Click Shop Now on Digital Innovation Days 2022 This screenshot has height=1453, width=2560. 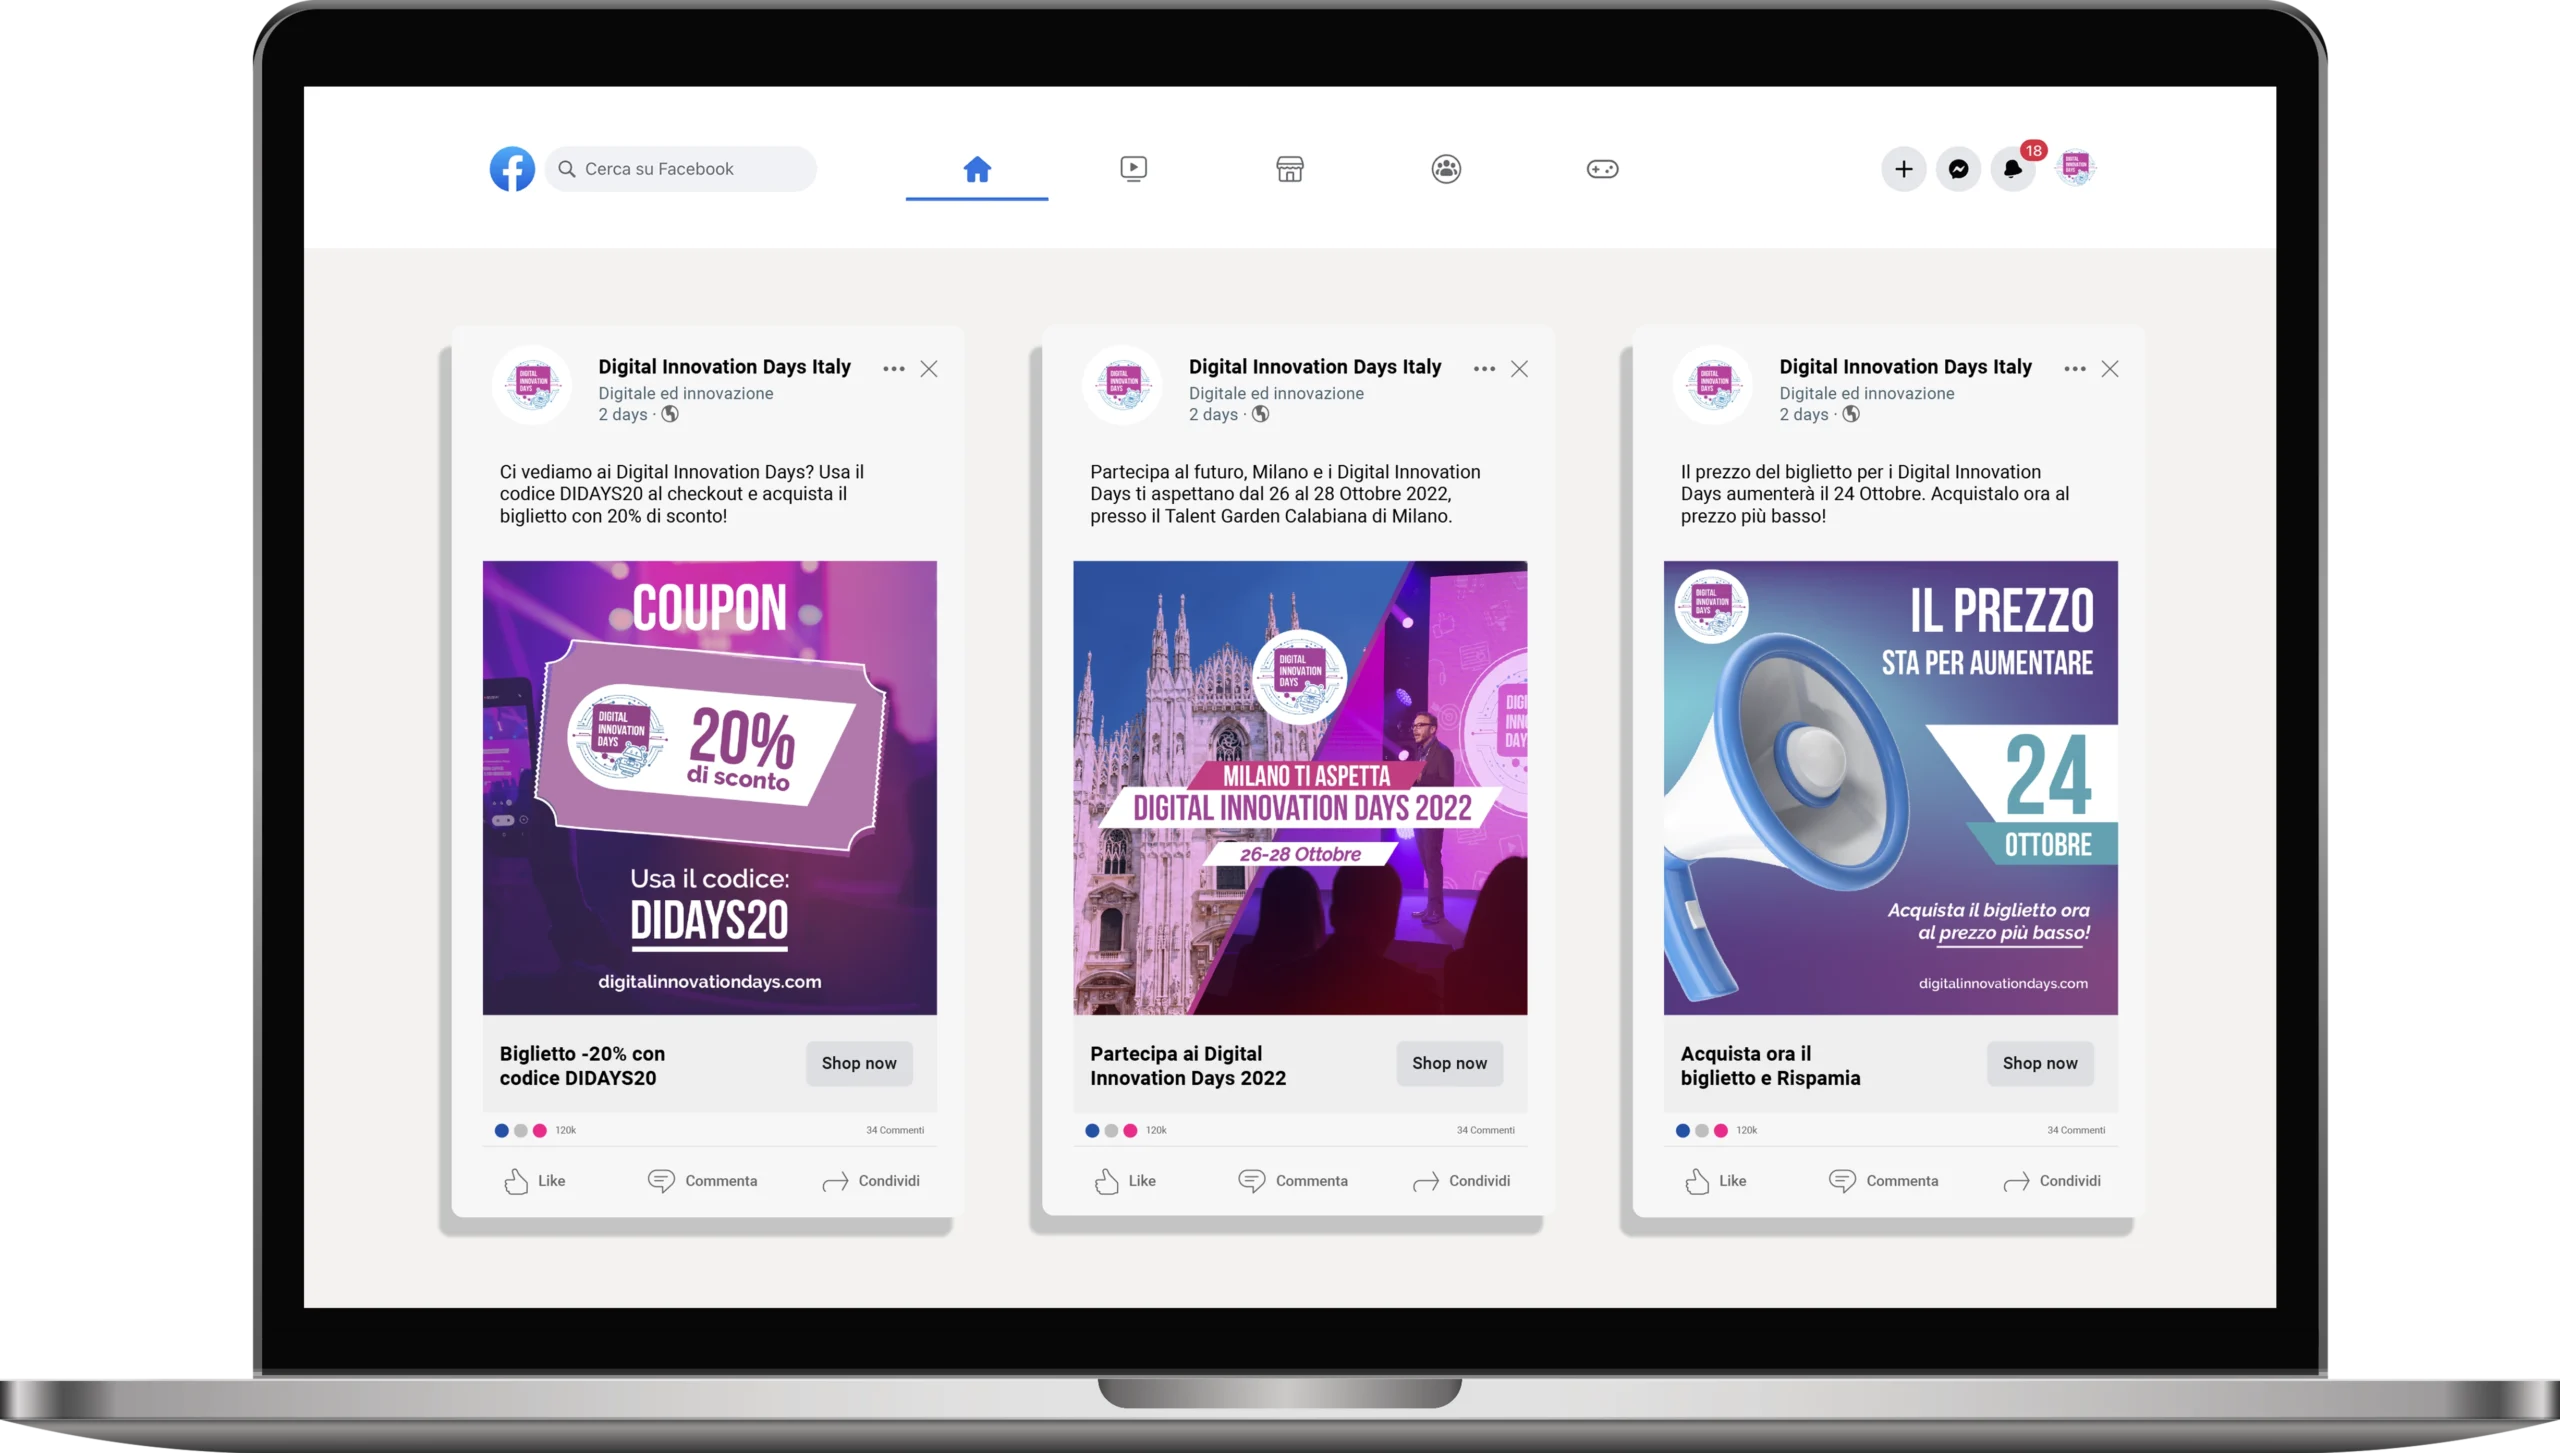click(1449, 1062)
